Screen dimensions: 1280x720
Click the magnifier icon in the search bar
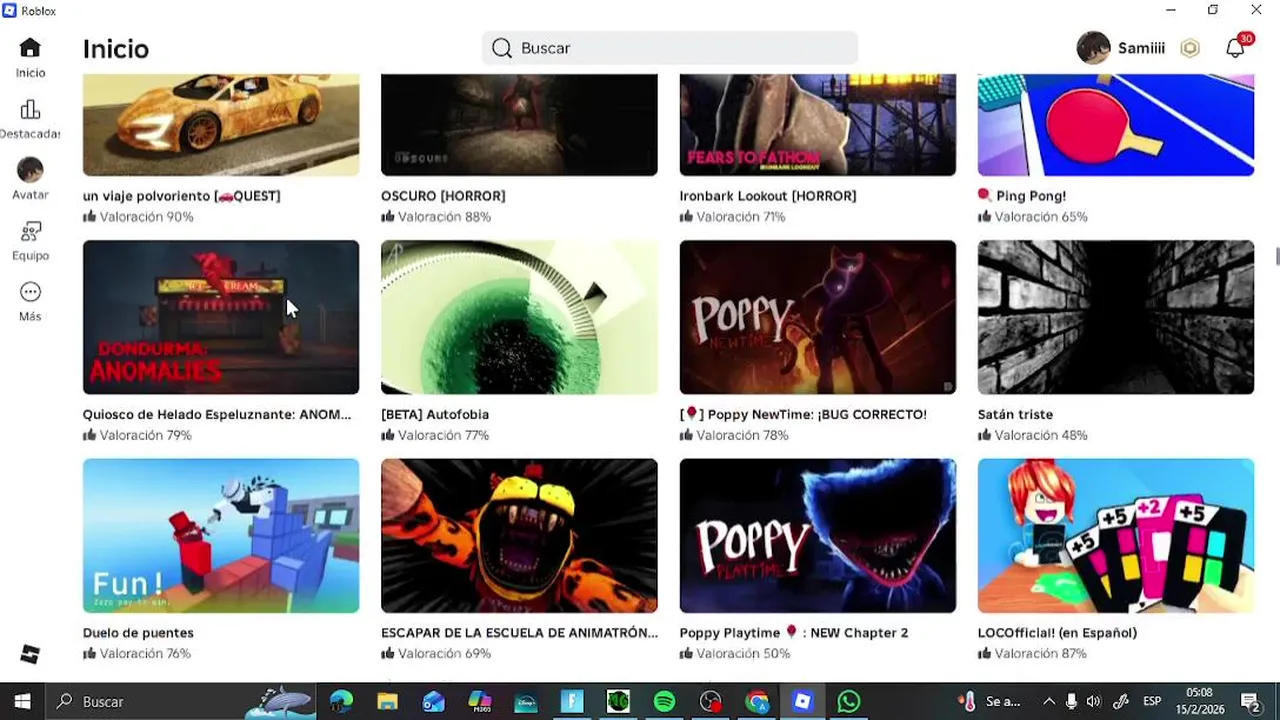502,48
